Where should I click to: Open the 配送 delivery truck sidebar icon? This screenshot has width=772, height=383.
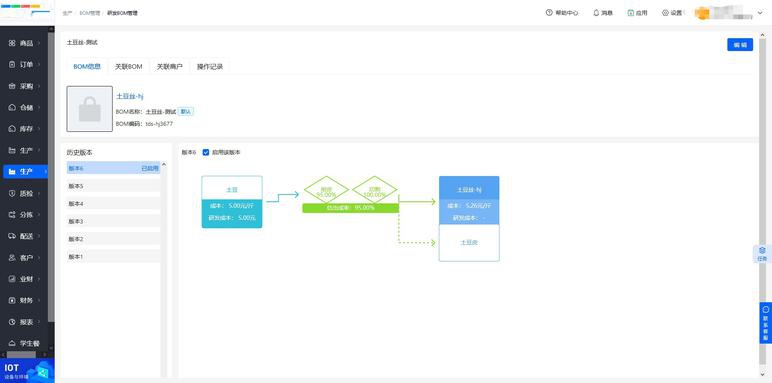pos(12,236)
